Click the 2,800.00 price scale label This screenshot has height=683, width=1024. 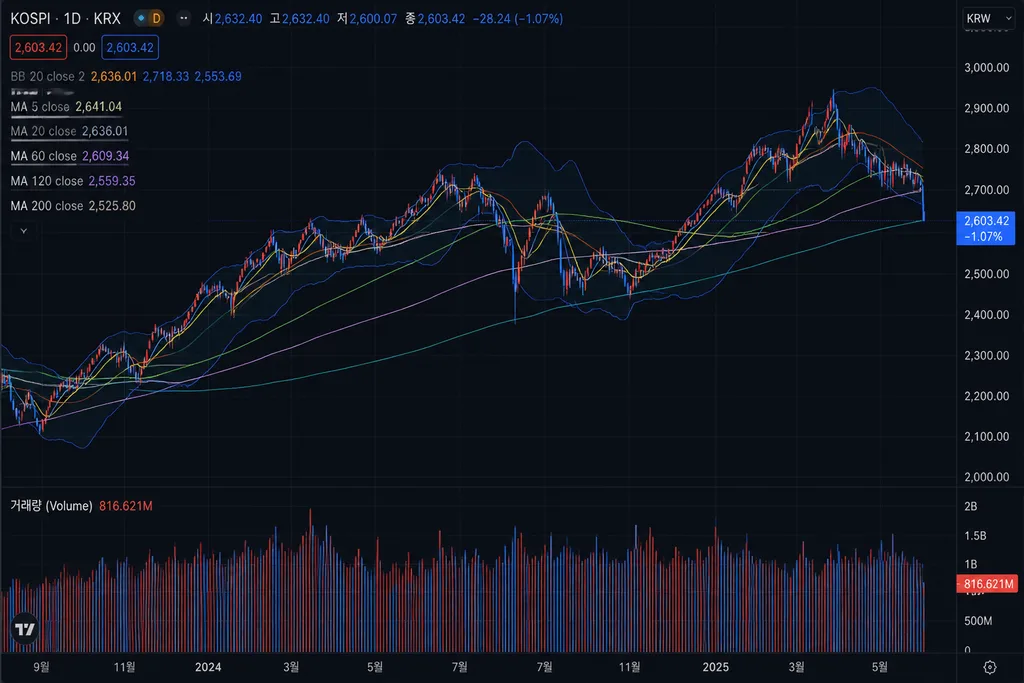[986, 149]
